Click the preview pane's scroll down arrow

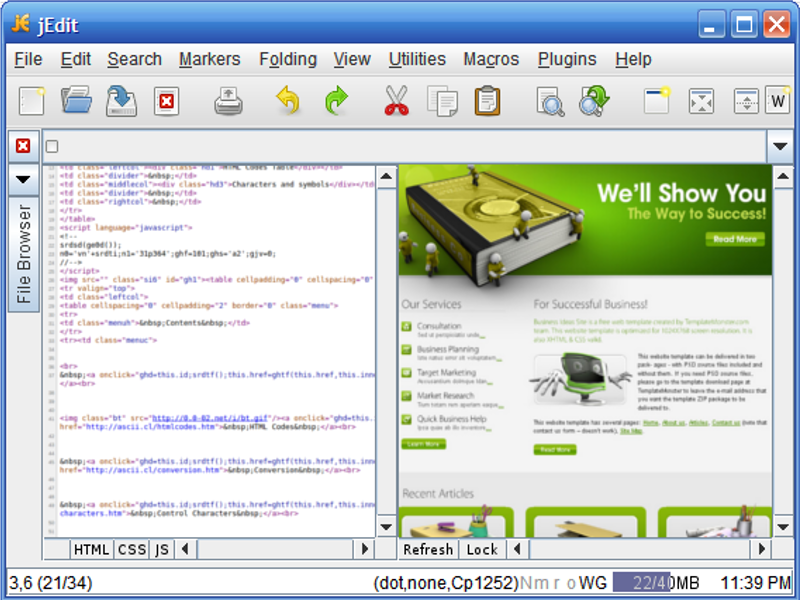click(783, 527)
